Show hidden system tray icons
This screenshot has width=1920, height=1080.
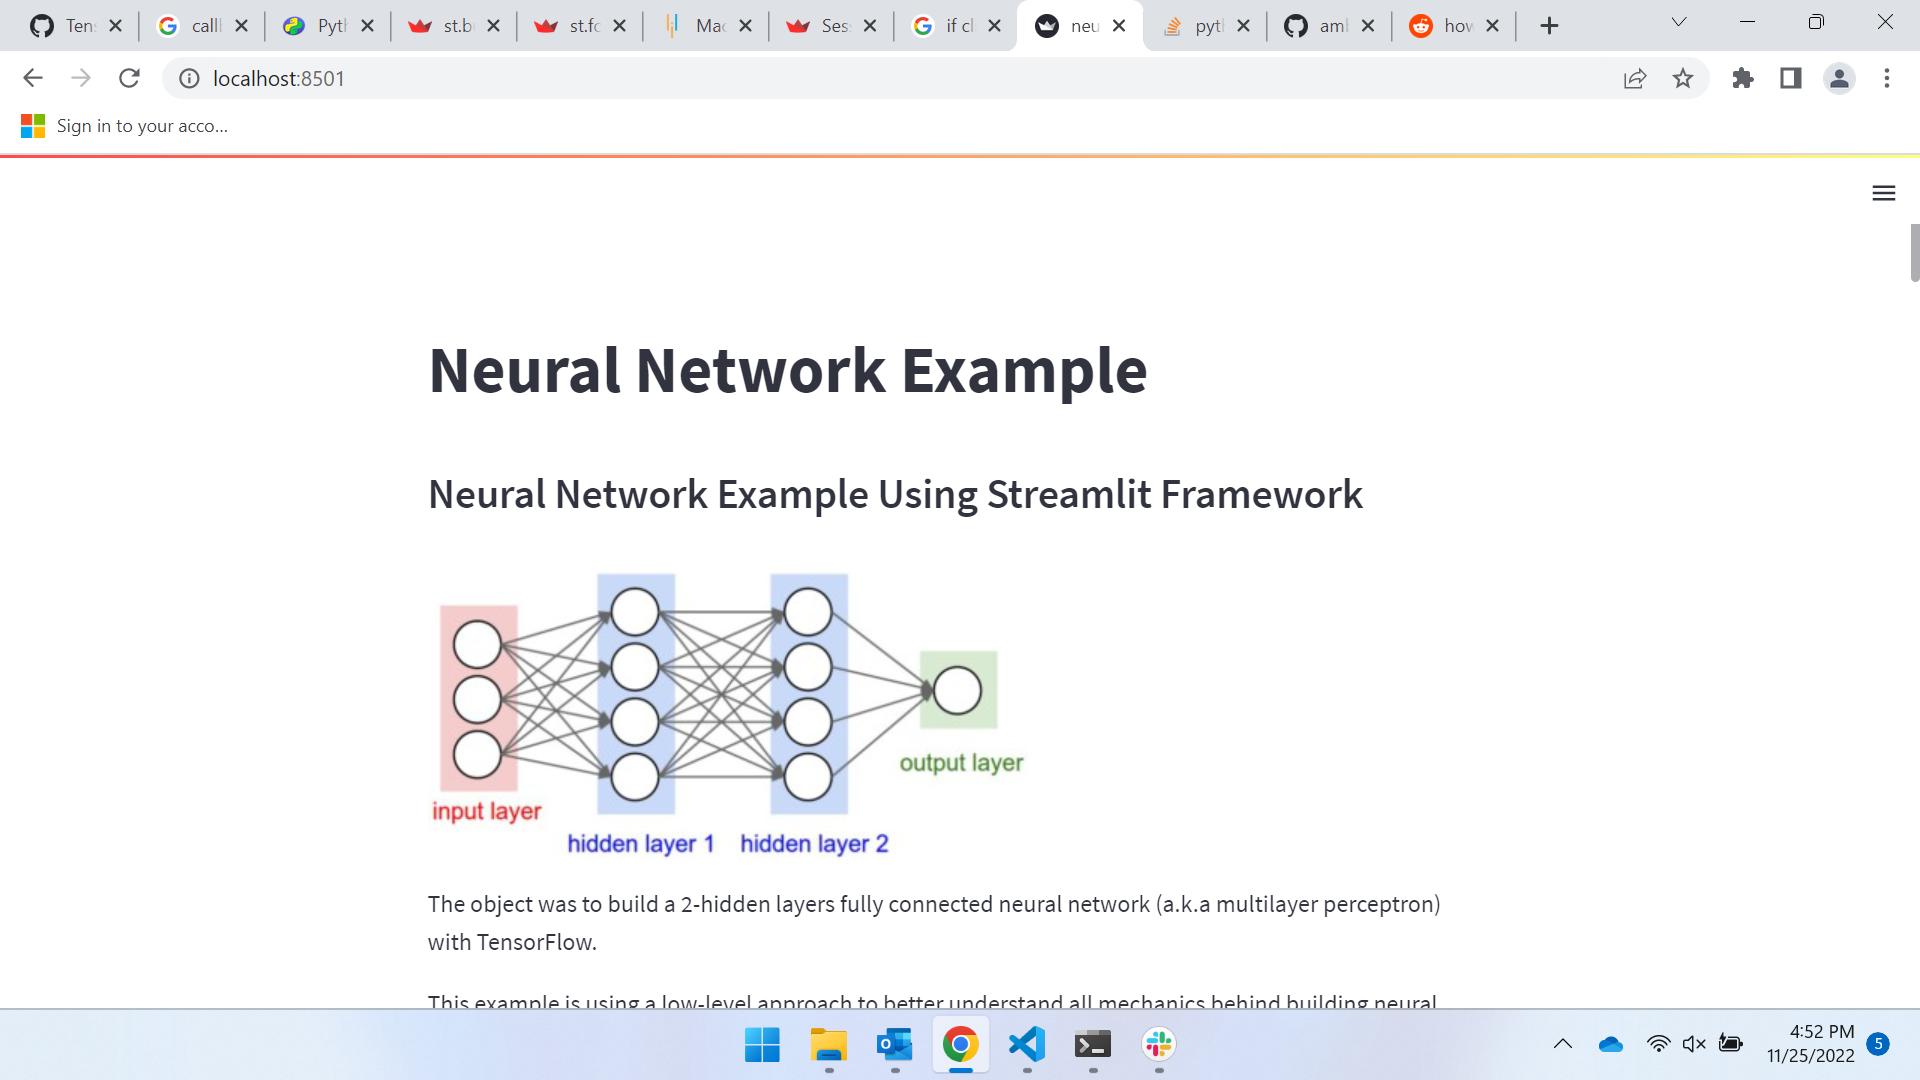point(1563,1044)
